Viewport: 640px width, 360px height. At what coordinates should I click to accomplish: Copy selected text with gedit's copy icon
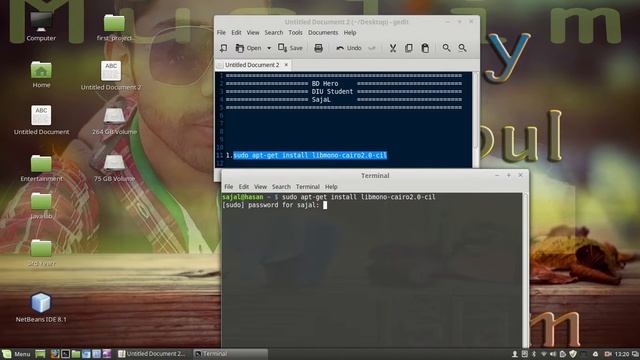click(409, 48)
